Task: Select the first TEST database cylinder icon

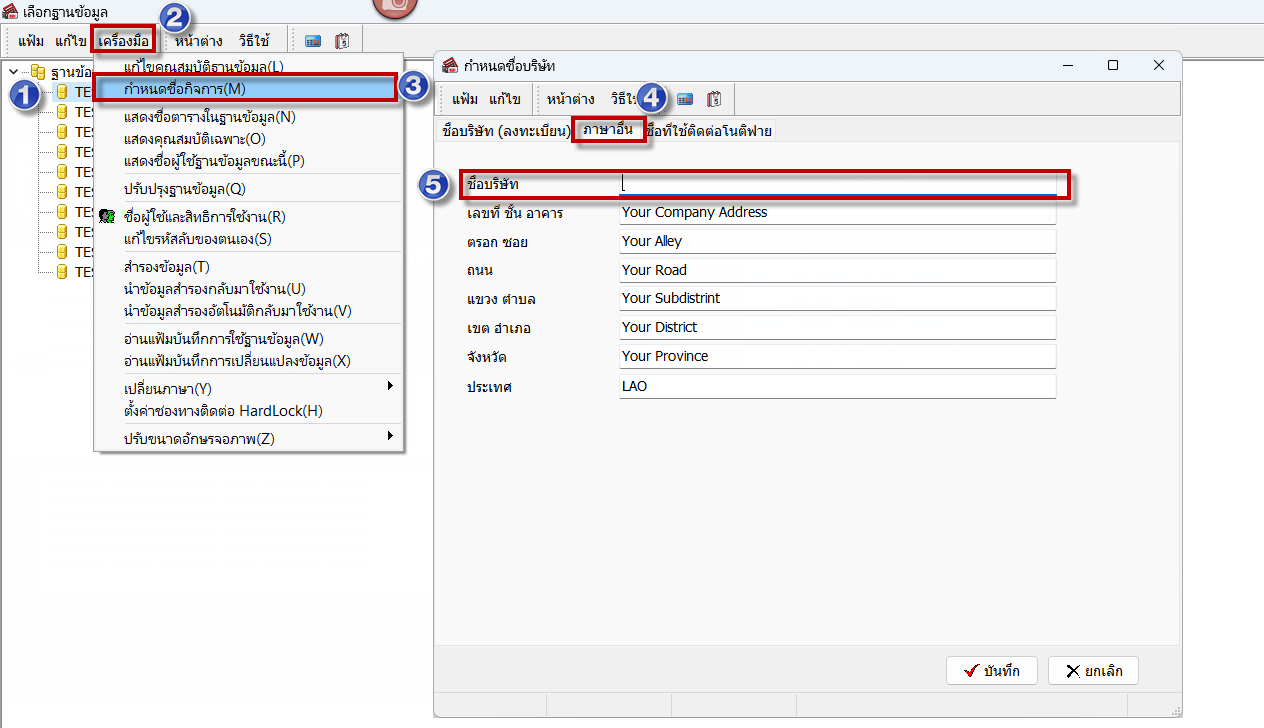Action: tap(61, 92)
